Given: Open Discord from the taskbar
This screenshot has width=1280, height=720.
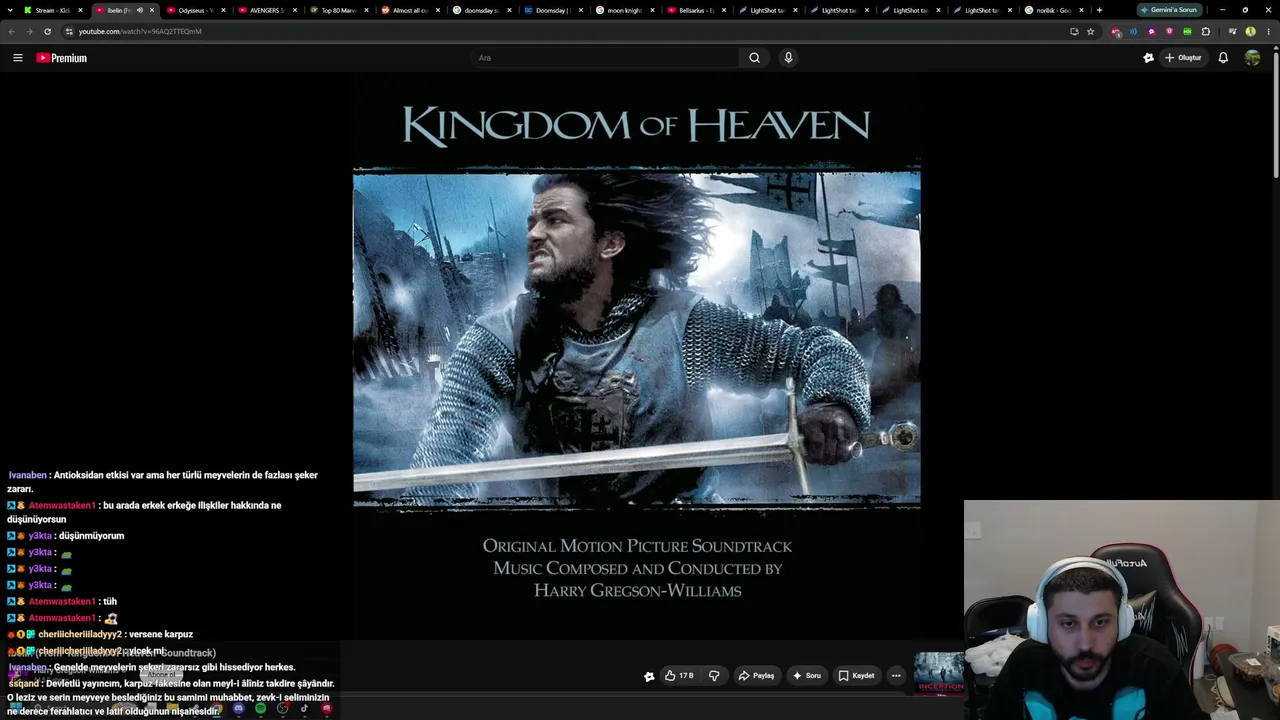Looking at the screenshot, I should pyautogui.click(x=238, y=709).
